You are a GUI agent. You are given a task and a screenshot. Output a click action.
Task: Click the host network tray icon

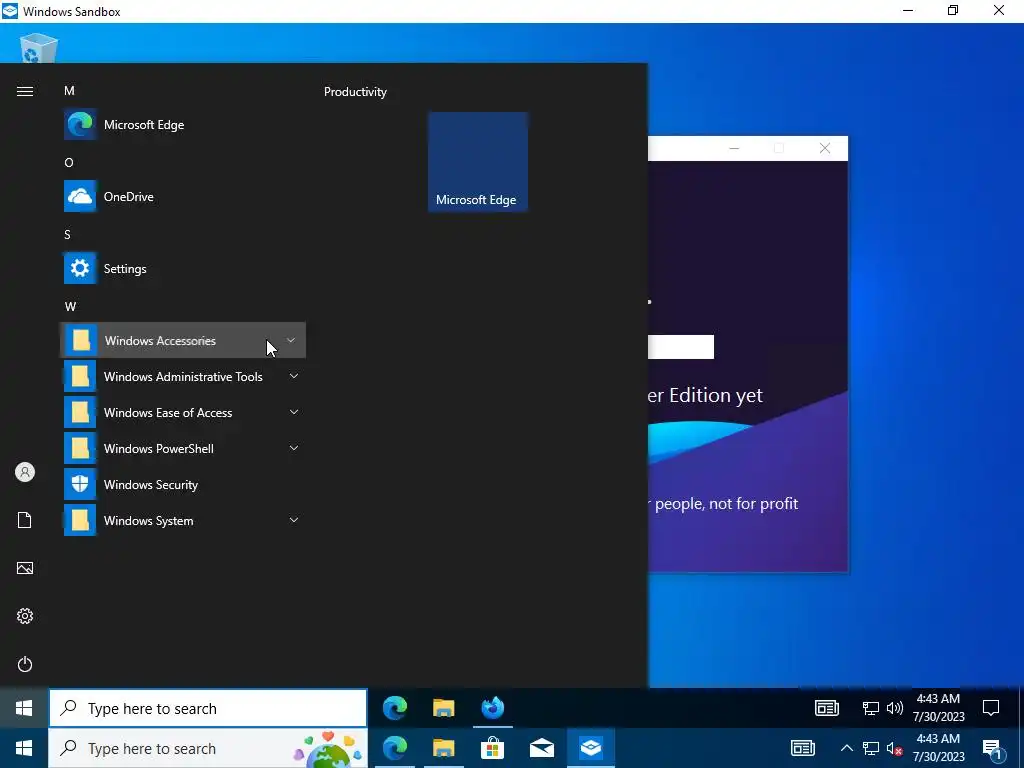pos(871,748)
